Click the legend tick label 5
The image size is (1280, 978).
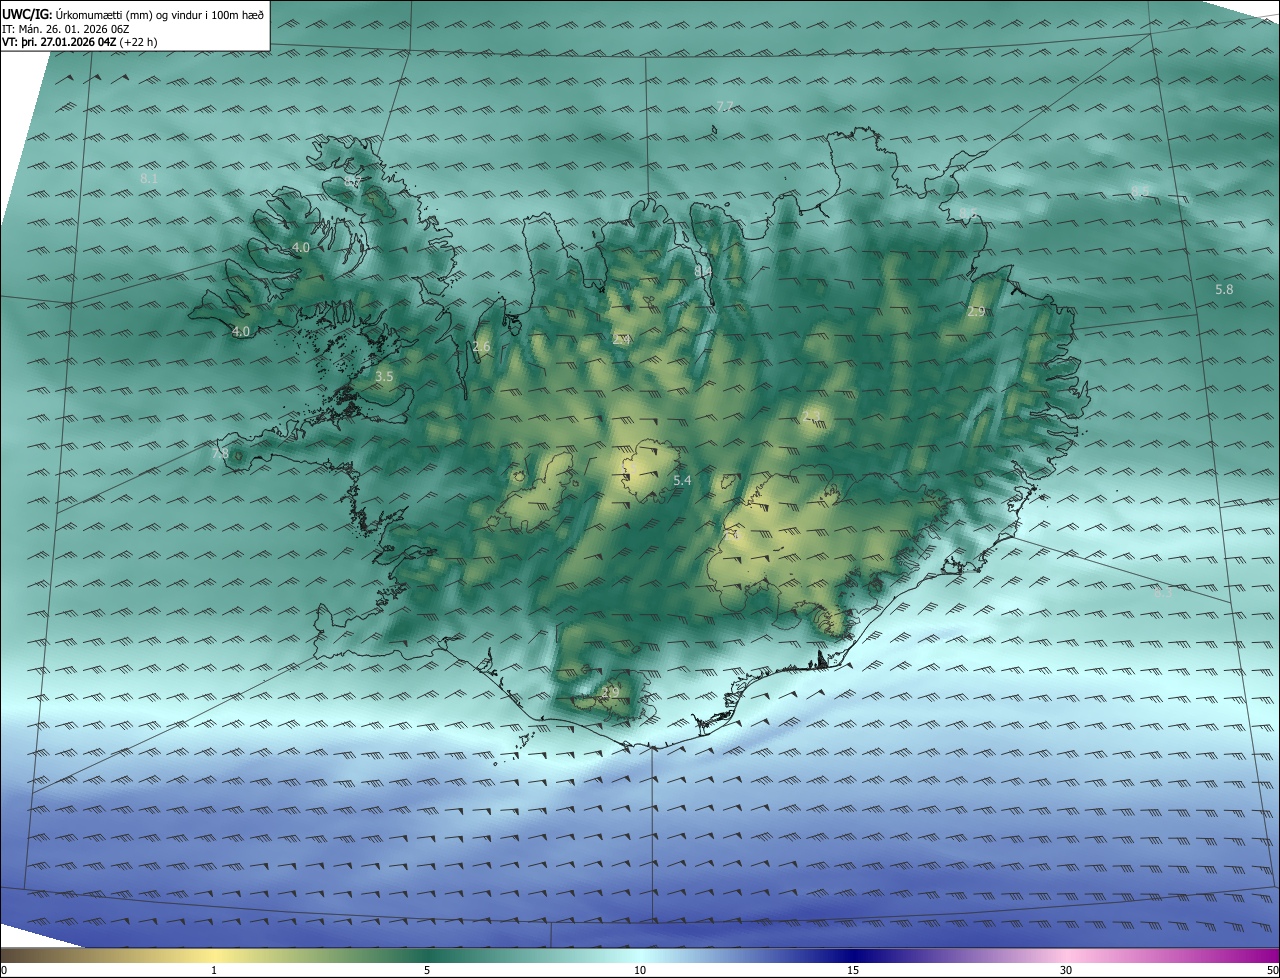[427, 970]
